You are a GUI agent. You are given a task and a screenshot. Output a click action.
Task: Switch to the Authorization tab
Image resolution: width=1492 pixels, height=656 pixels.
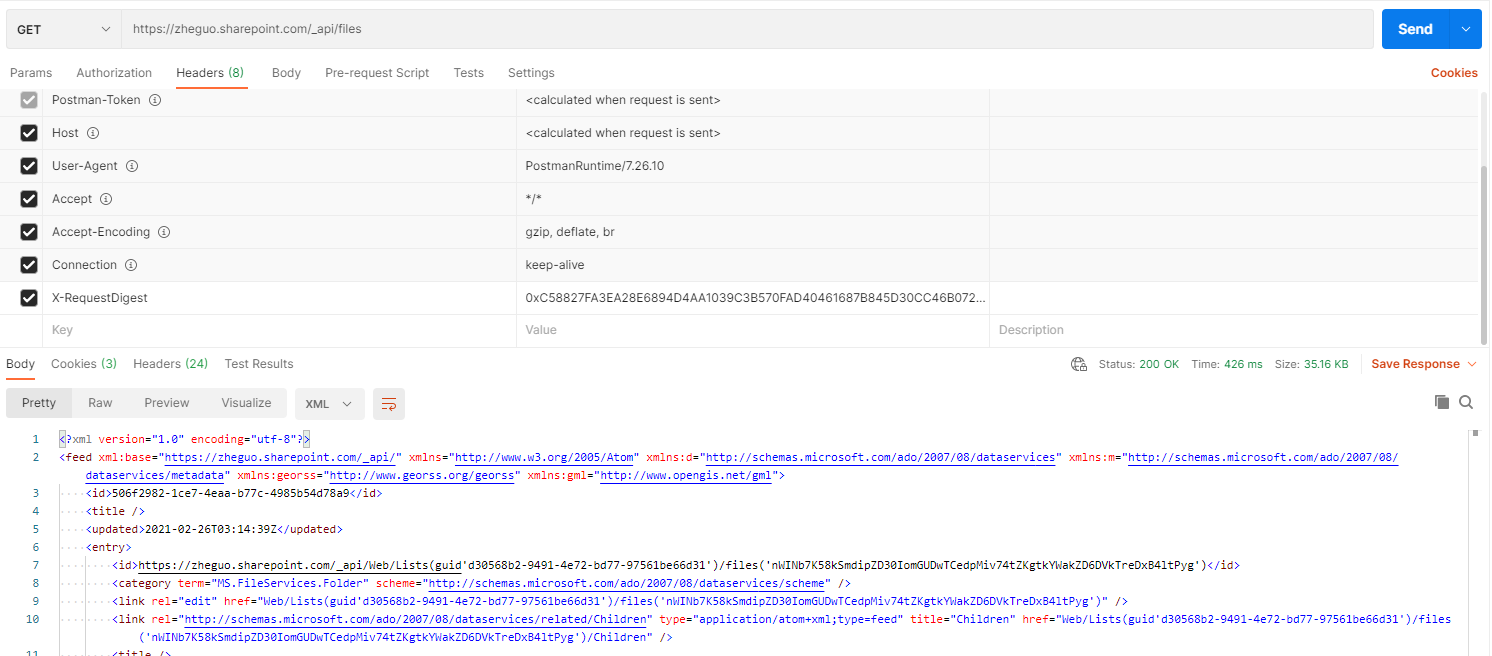[x=114, y=72]
